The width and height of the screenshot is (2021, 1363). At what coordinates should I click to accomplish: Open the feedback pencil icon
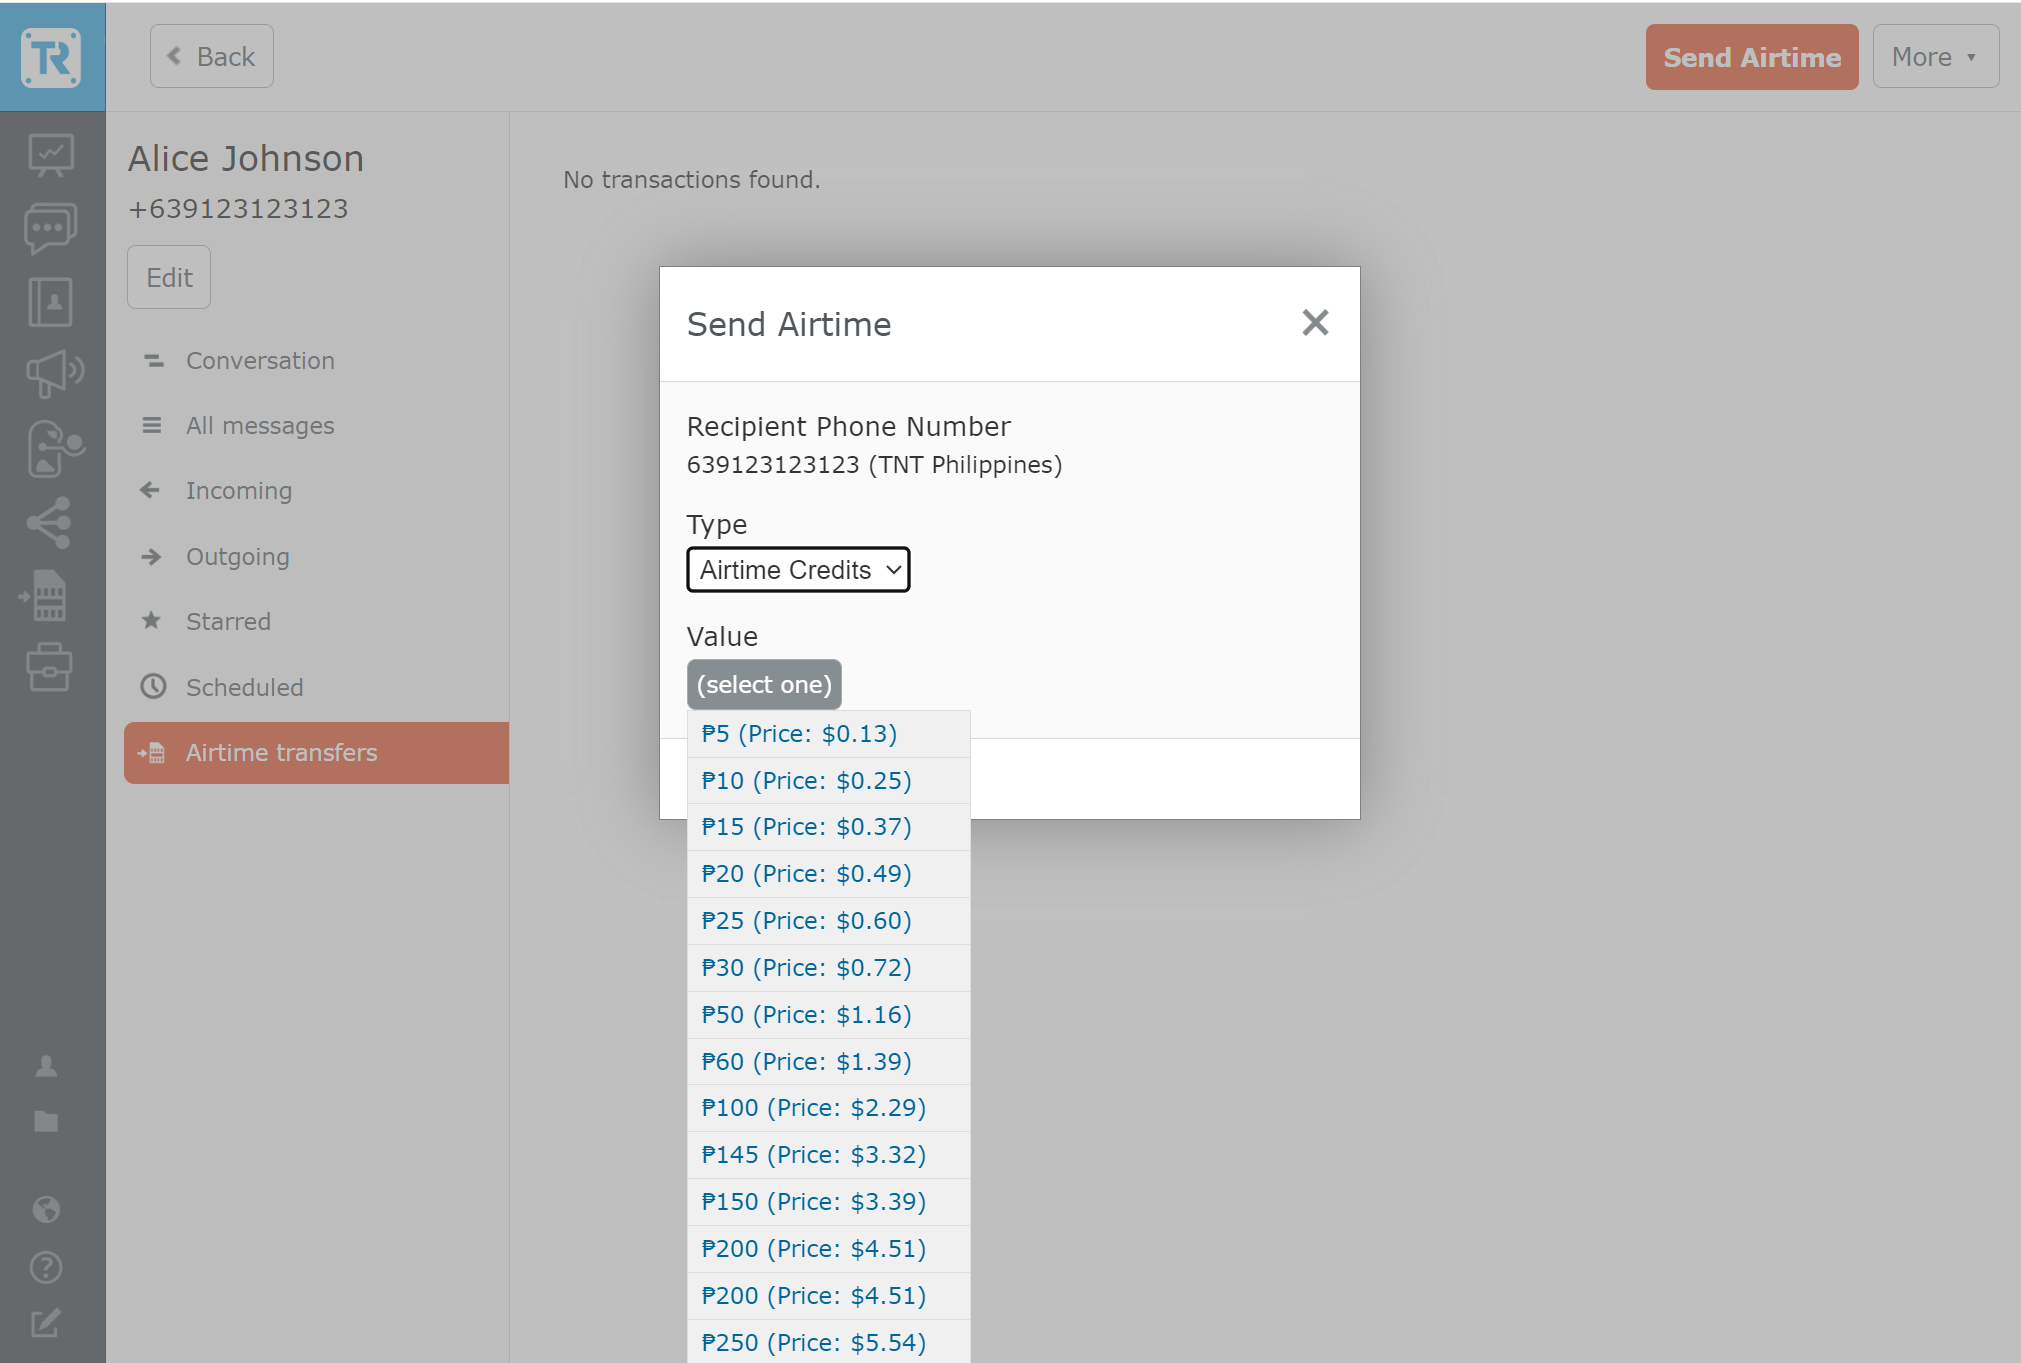click(46, 1323)
